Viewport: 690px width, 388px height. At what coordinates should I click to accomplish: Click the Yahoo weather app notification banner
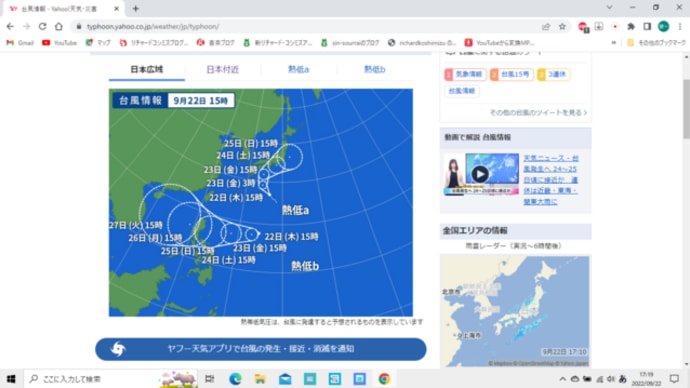tap(261, 349)
